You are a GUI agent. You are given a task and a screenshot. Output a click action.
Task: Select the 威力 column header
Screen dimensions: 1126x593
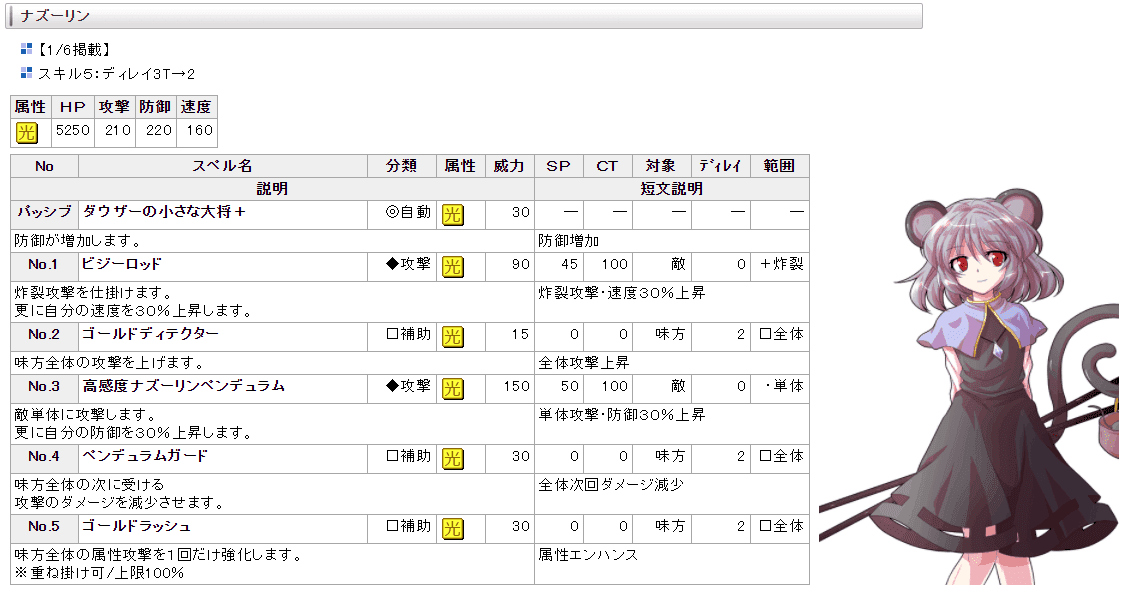point(509,166)
